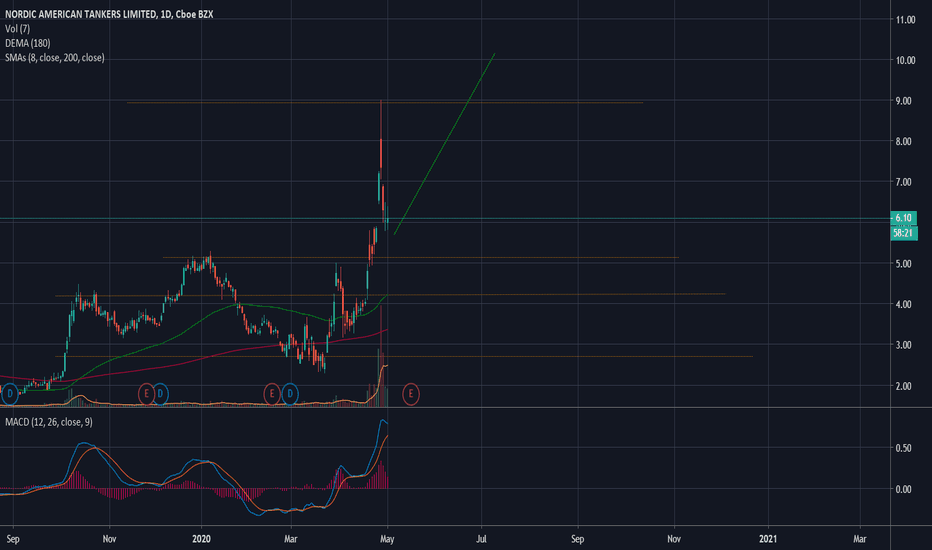Click the D dividend marker near Mar 2020
Viewport: 932px width, 550px height.
click(x=289, y=394)
